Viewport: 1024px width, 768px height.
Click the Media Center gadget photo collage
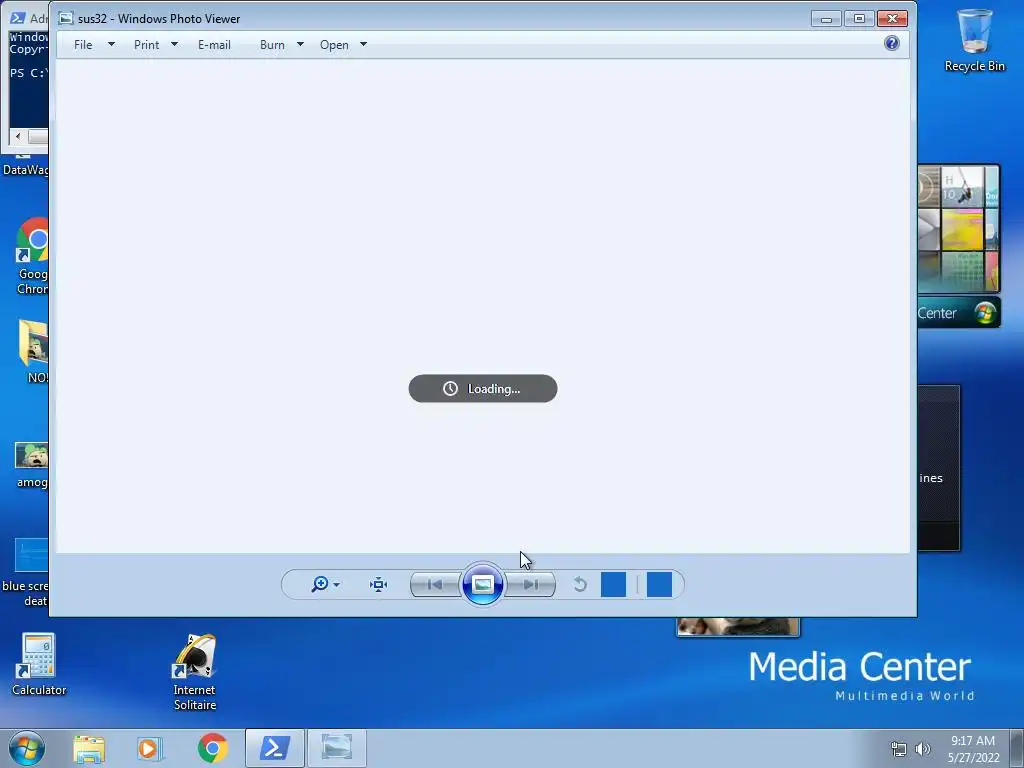click(958, 229)
